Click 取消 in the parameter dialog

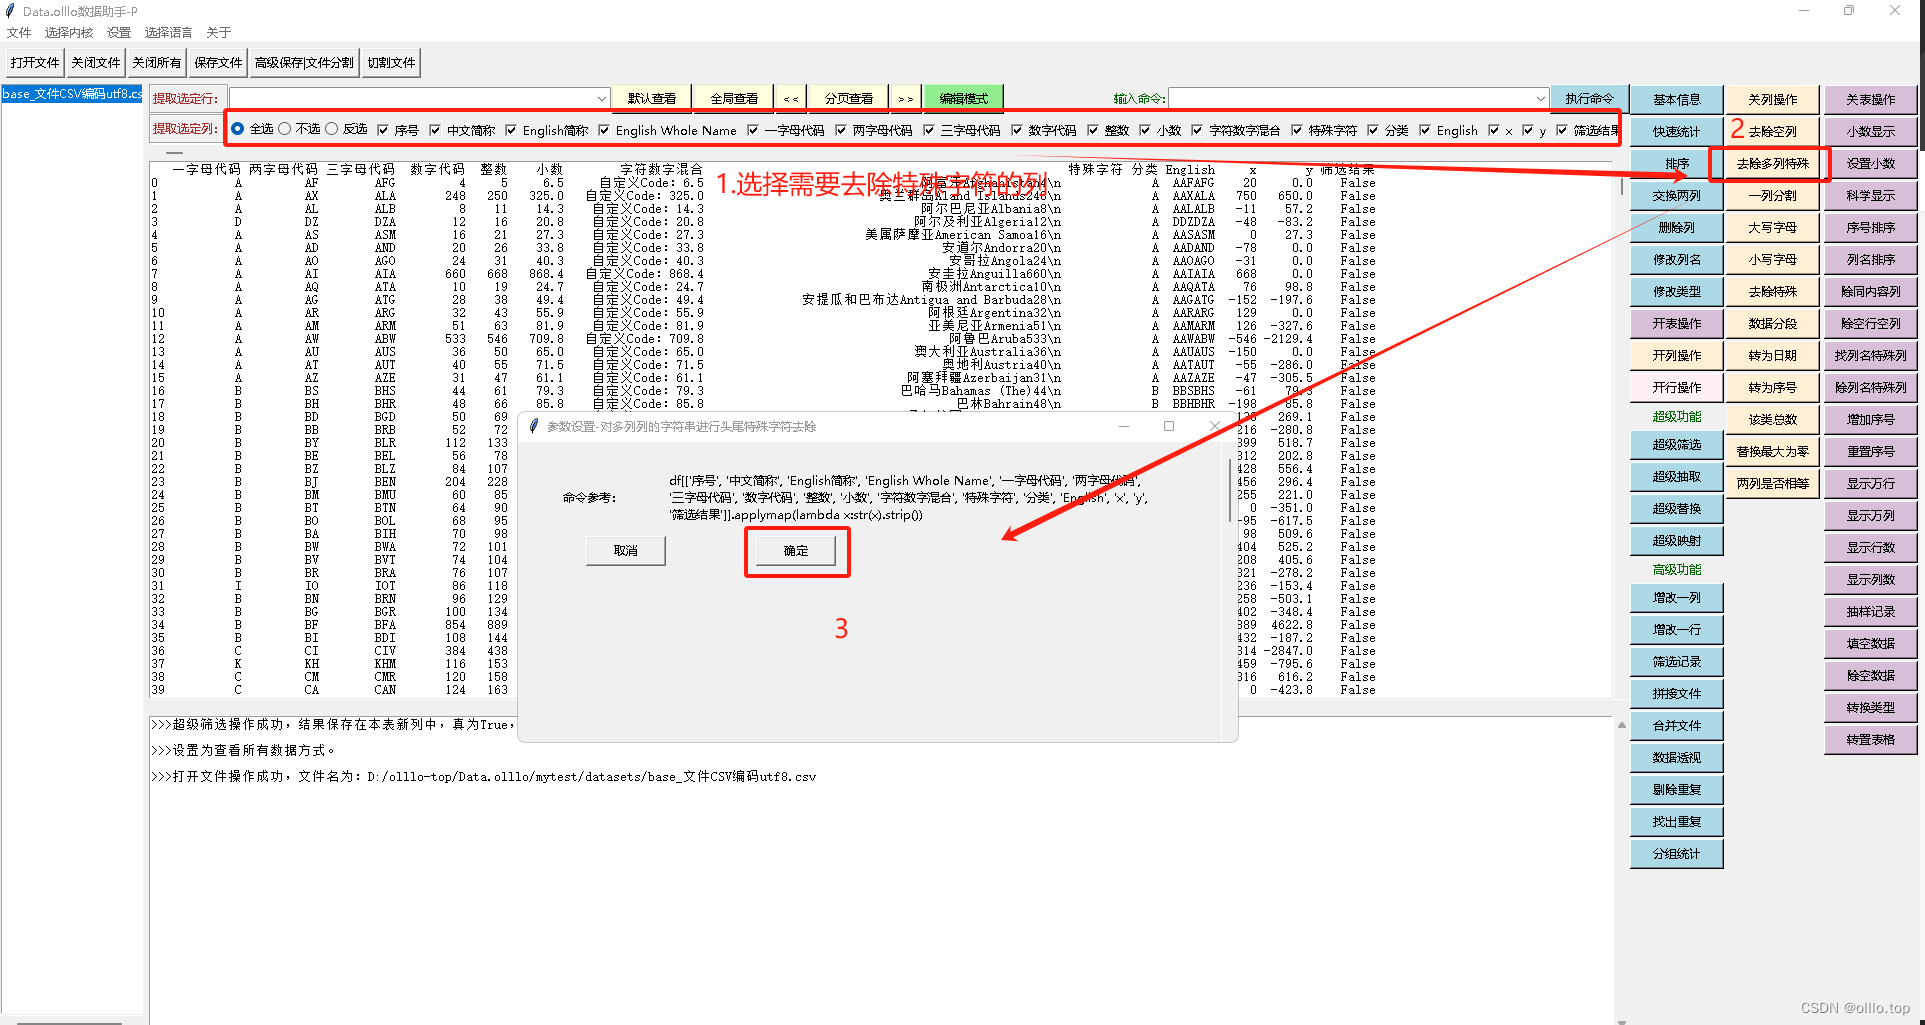pyautogui.click(x=625, y=550)
